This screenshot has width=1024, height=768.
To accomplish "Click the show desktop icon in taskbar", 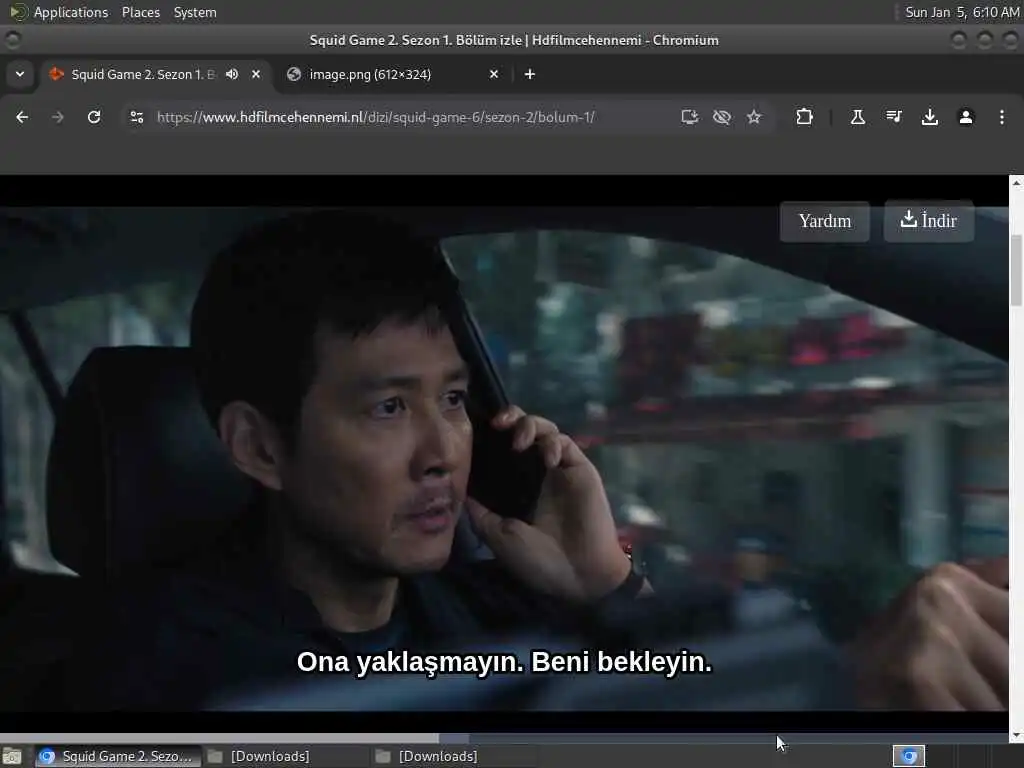I will point(12,756).
